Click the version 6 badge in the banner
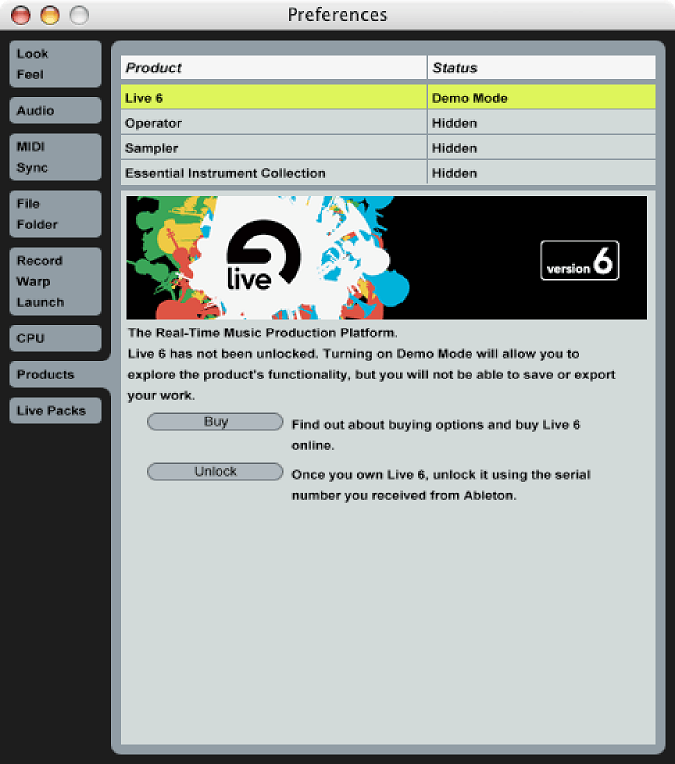The width and height of the screenshot is (675, 764). click(x=579, y=260)
